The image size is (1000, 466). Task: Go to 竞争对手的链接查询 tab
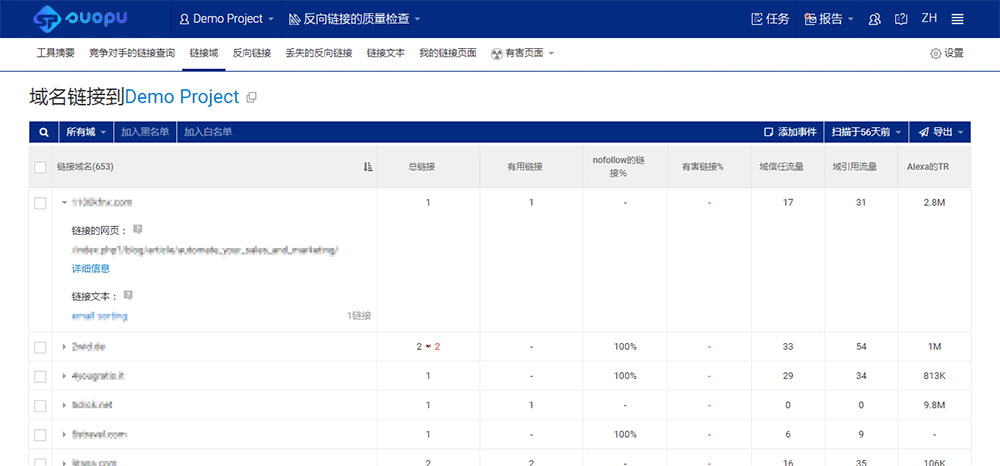point(131,54)
